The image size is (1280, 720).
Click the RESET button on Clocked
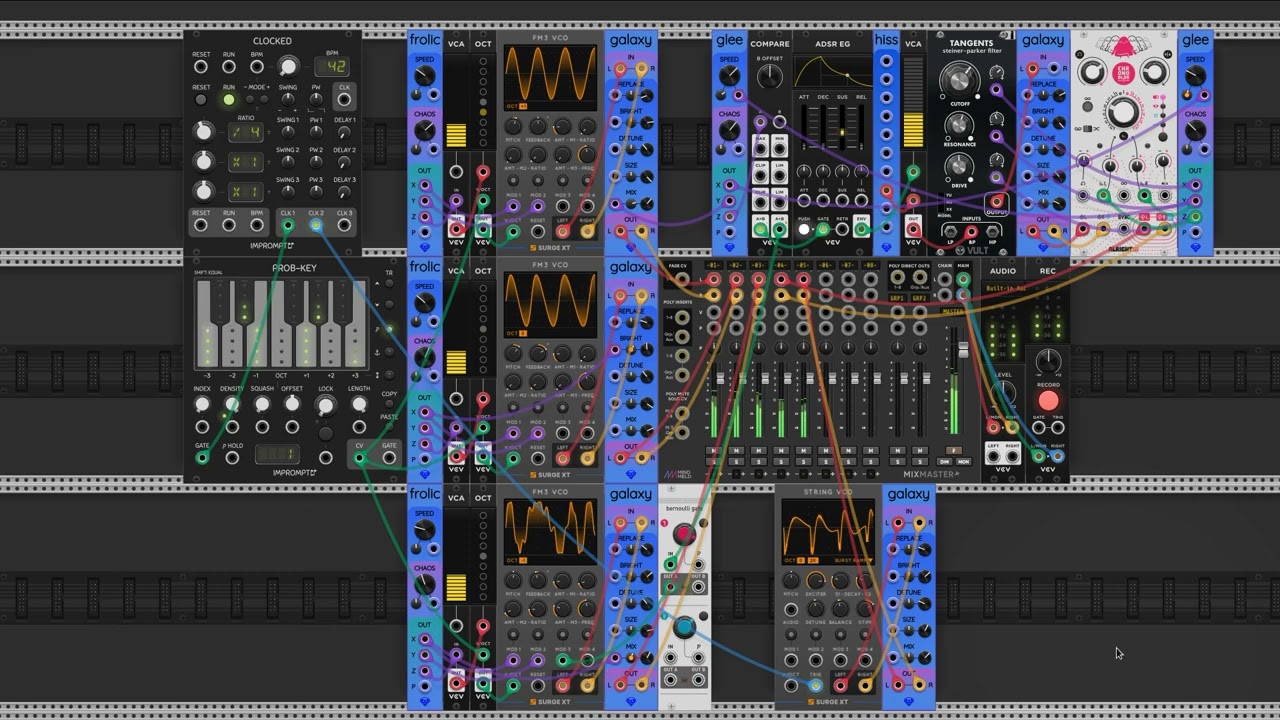[201, 100]
